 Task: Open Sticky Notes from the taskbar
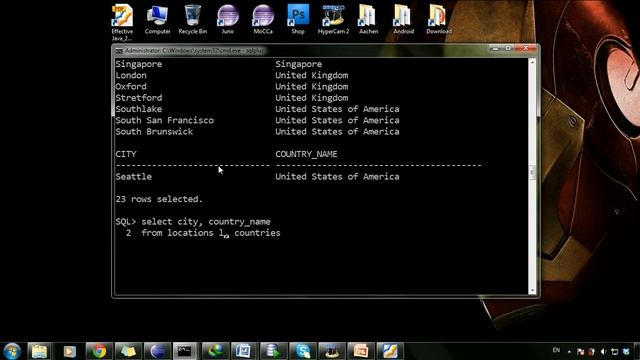point(128,351)
